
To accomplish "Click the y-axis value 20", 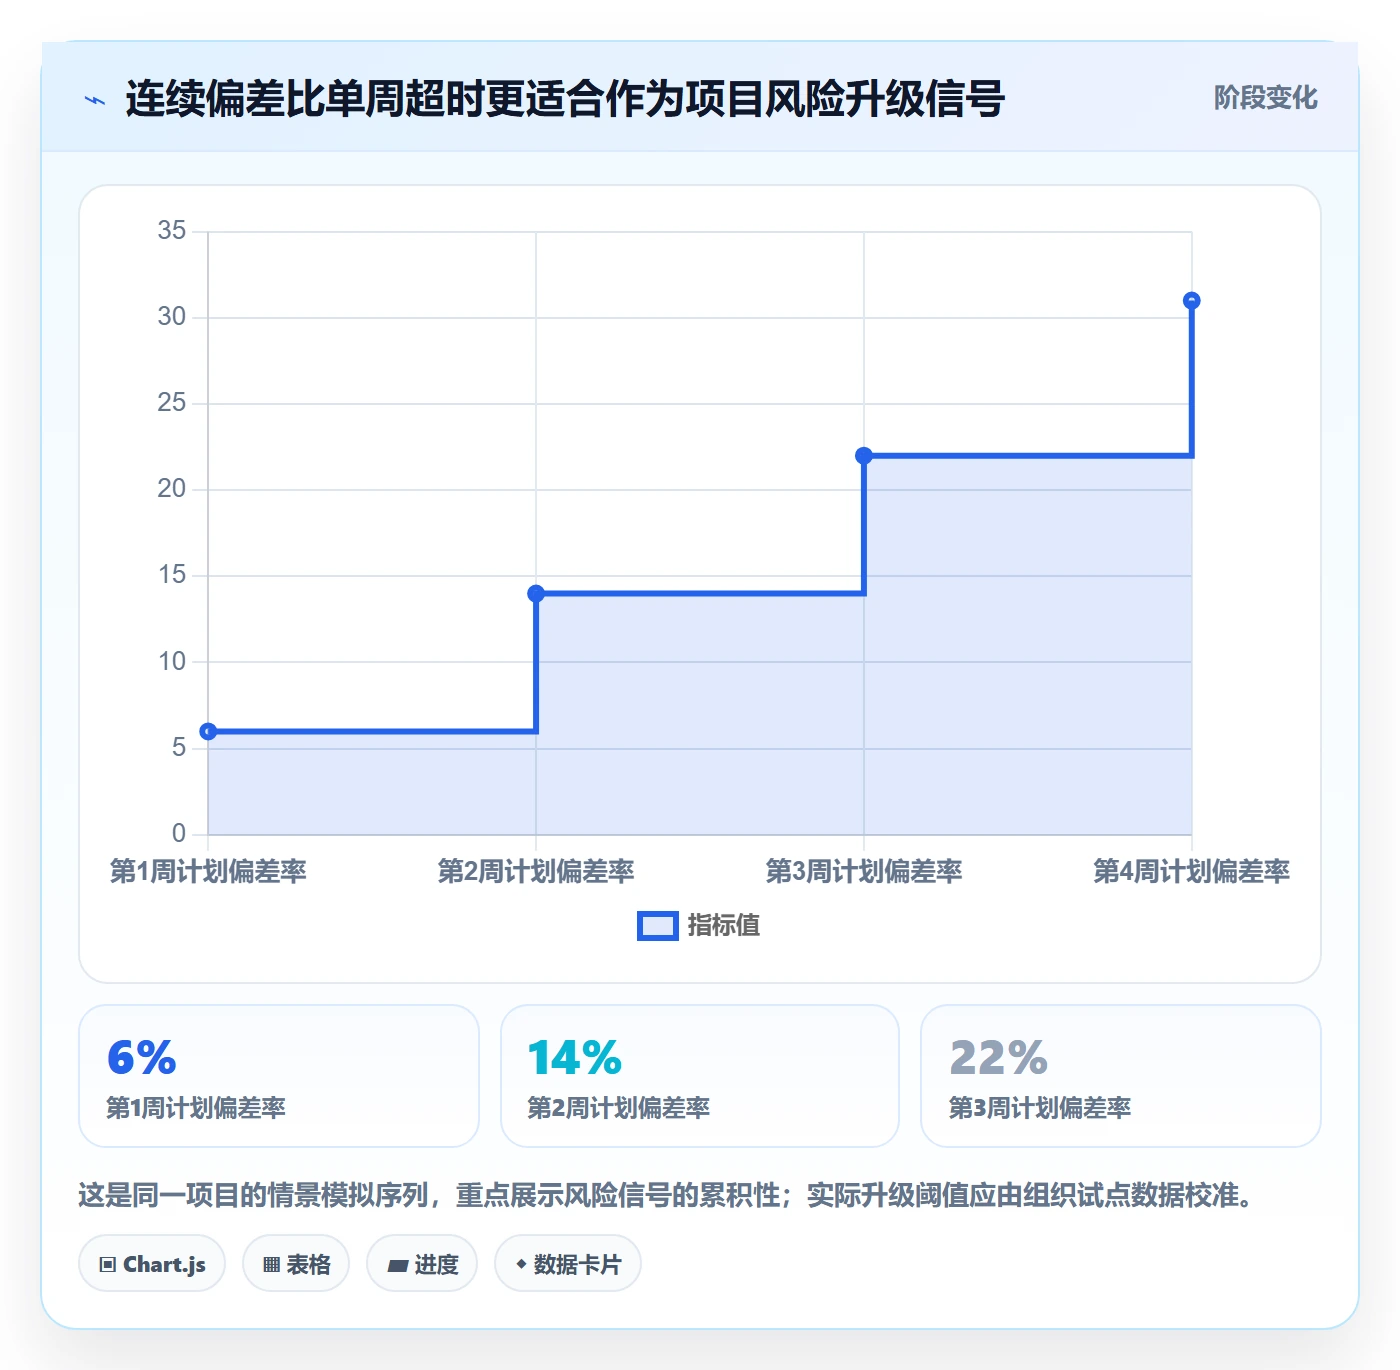I will click(x=172, y=489).
